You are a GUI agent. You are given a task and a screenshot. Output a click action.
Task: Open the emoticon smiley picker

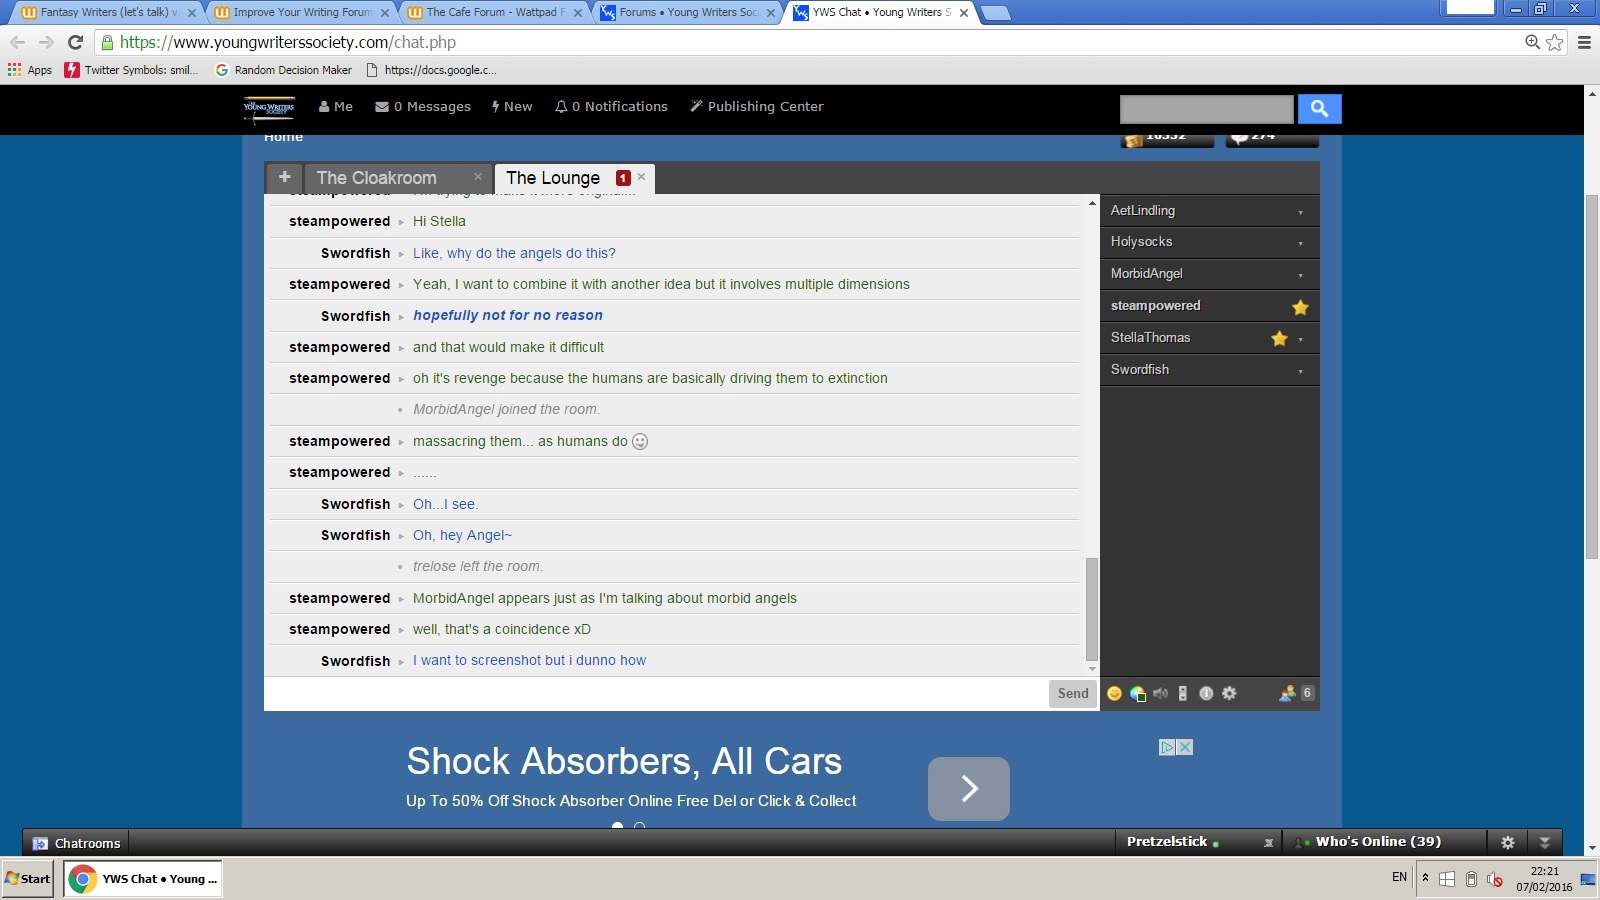tap(1114, 693)
